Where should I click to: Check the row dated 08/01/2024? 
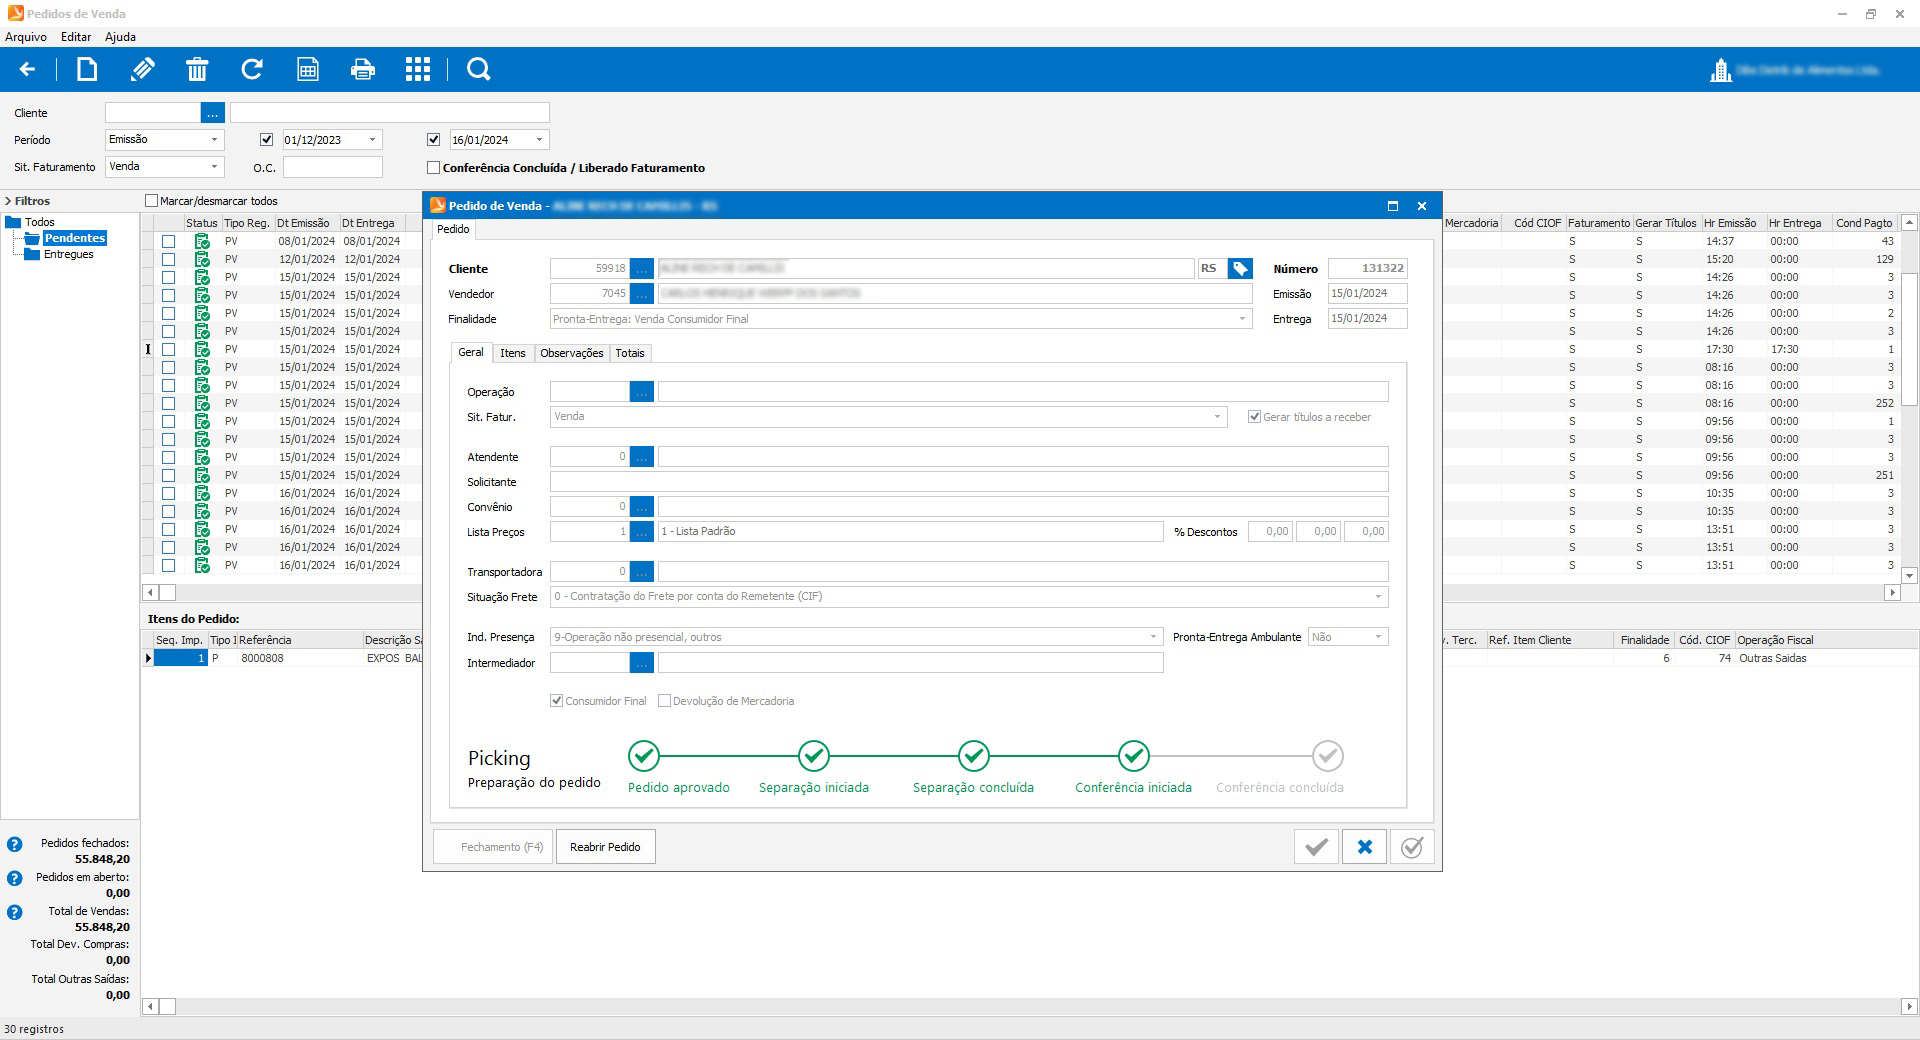tap(169, 241)
